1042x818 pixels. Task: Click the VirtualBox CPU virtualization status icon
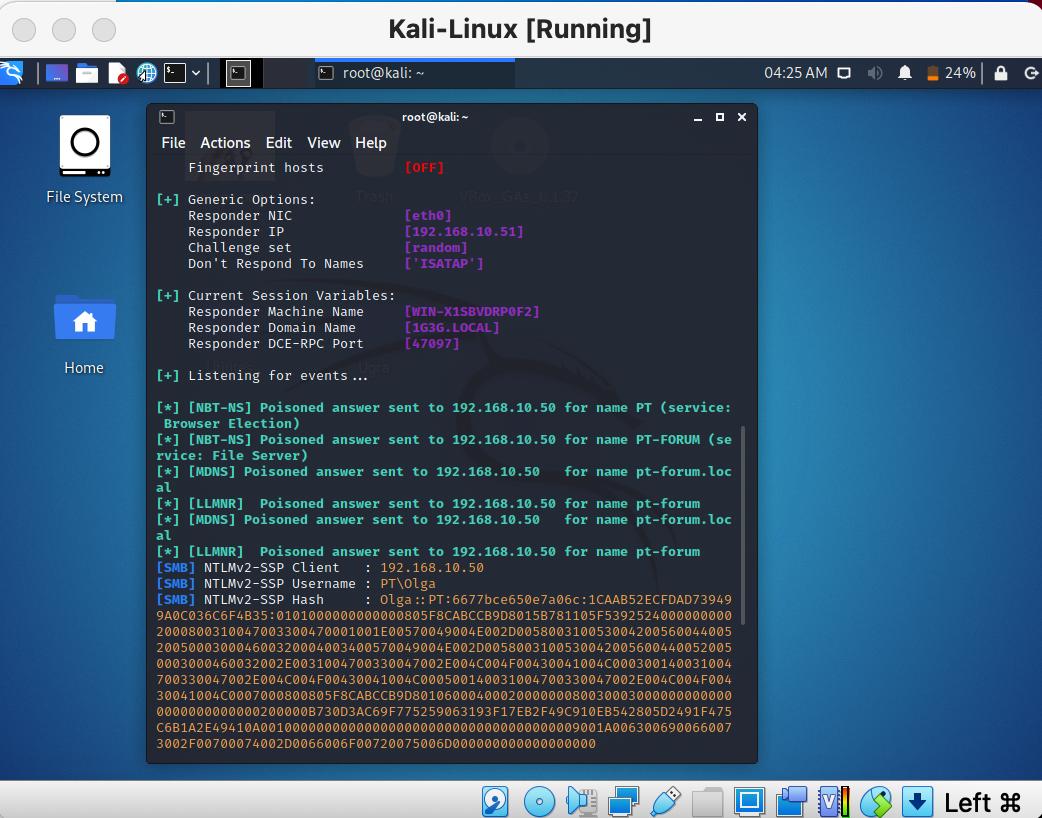pos(833,802)
